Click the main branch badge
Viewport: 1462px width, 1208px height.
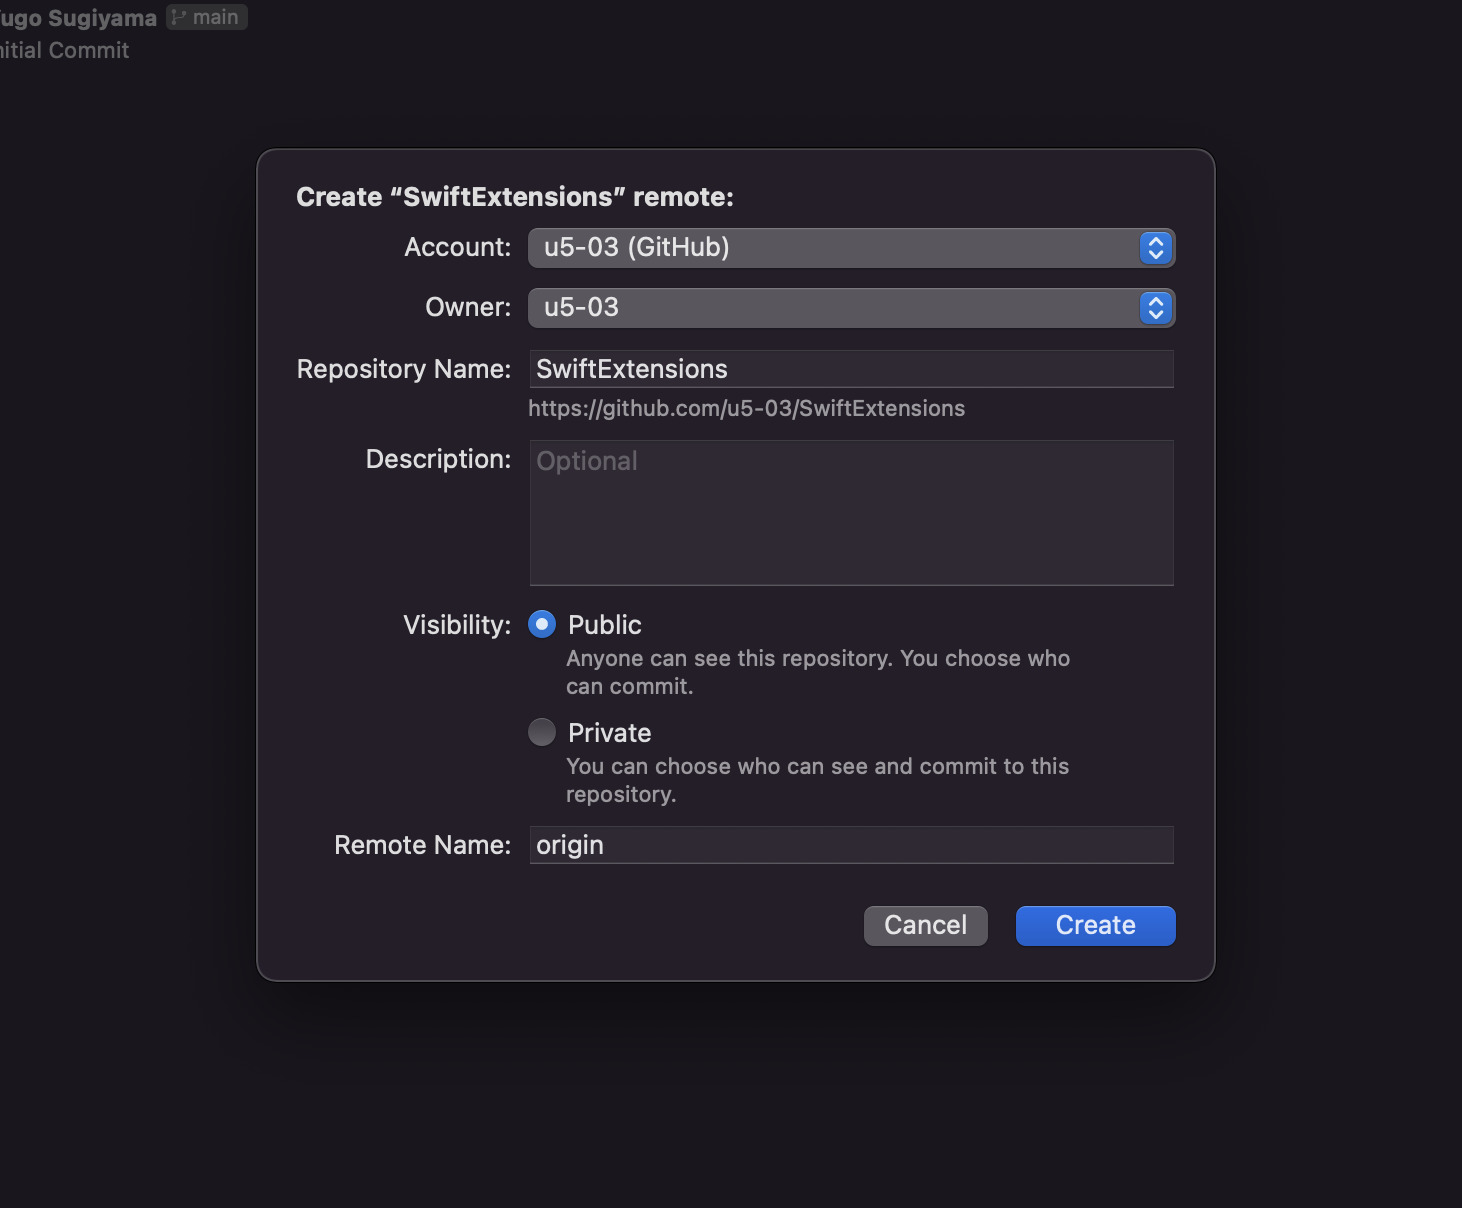click(x=206, y=16)
